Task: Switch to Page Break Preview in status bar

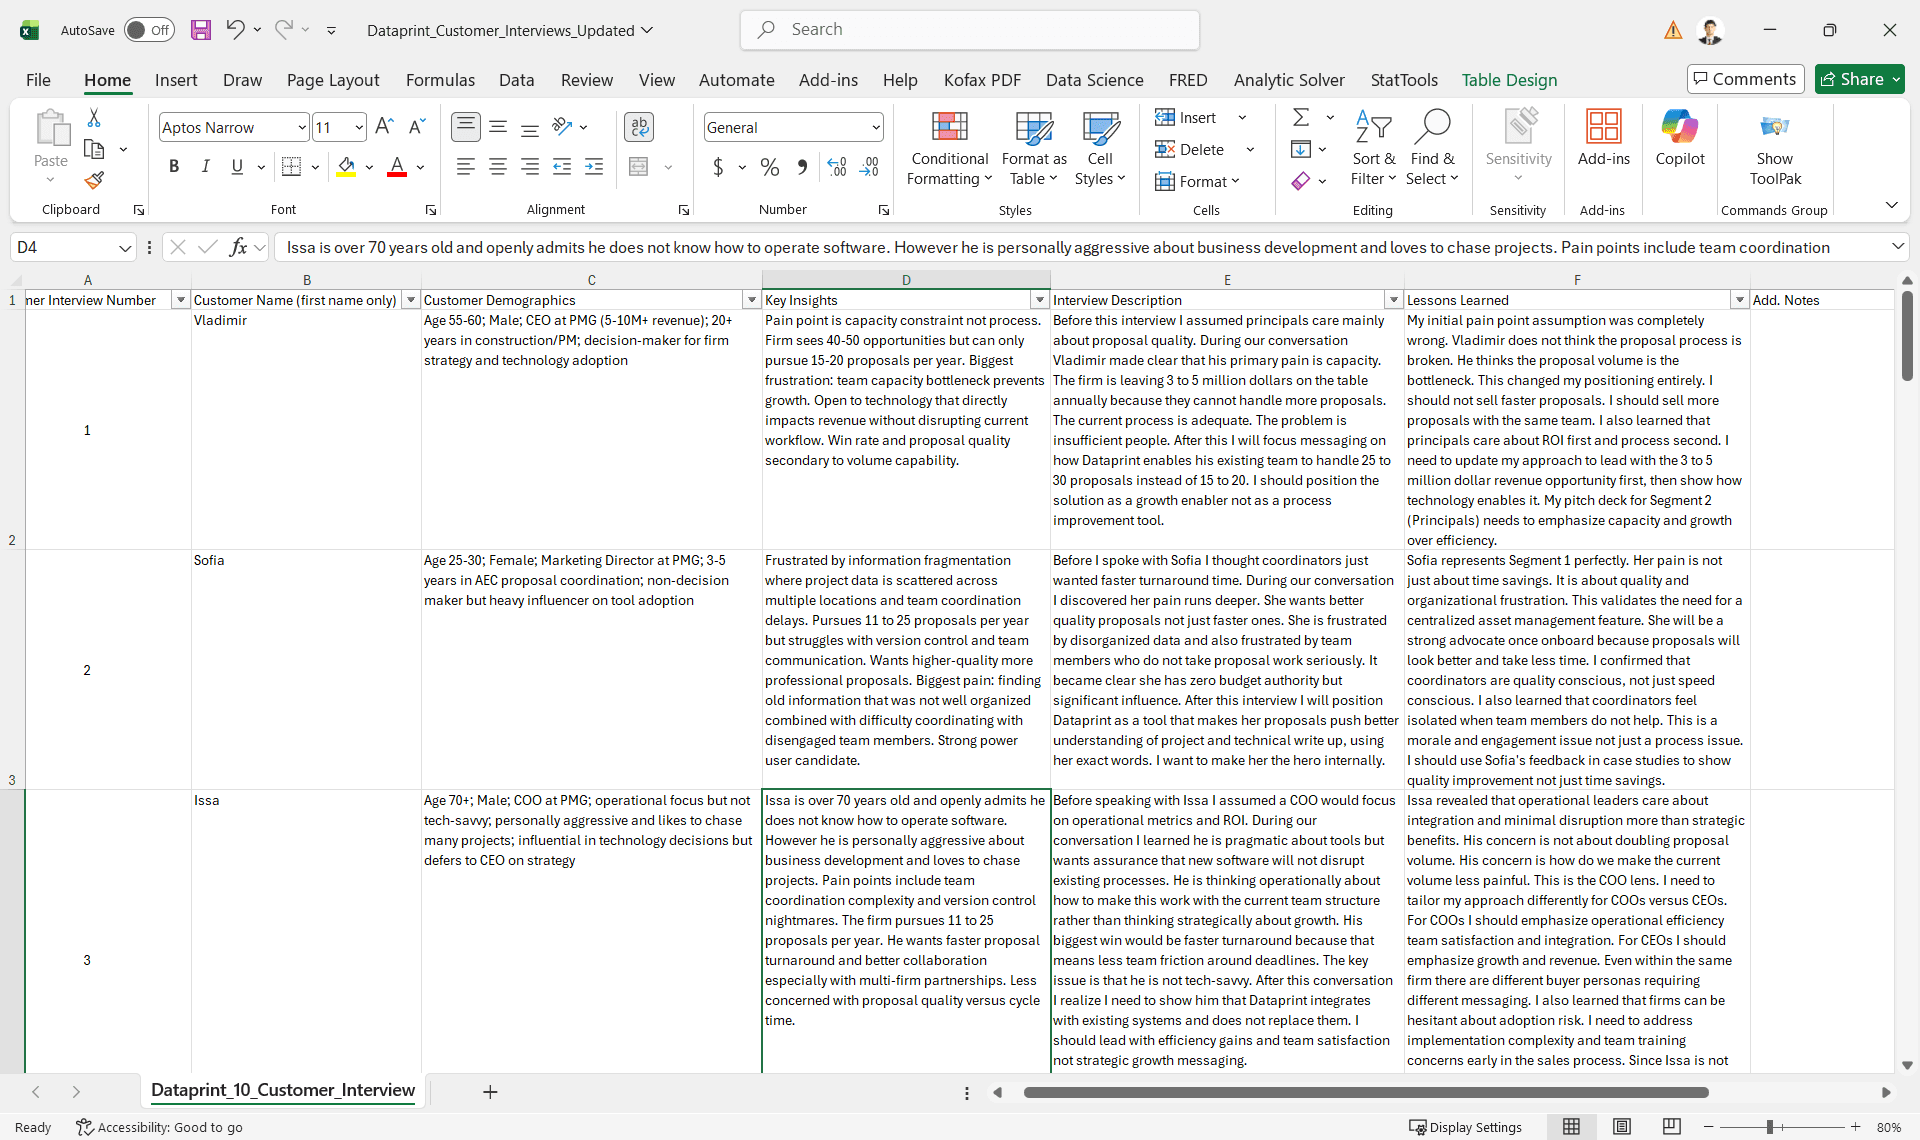Action: pos(1671,1127)
